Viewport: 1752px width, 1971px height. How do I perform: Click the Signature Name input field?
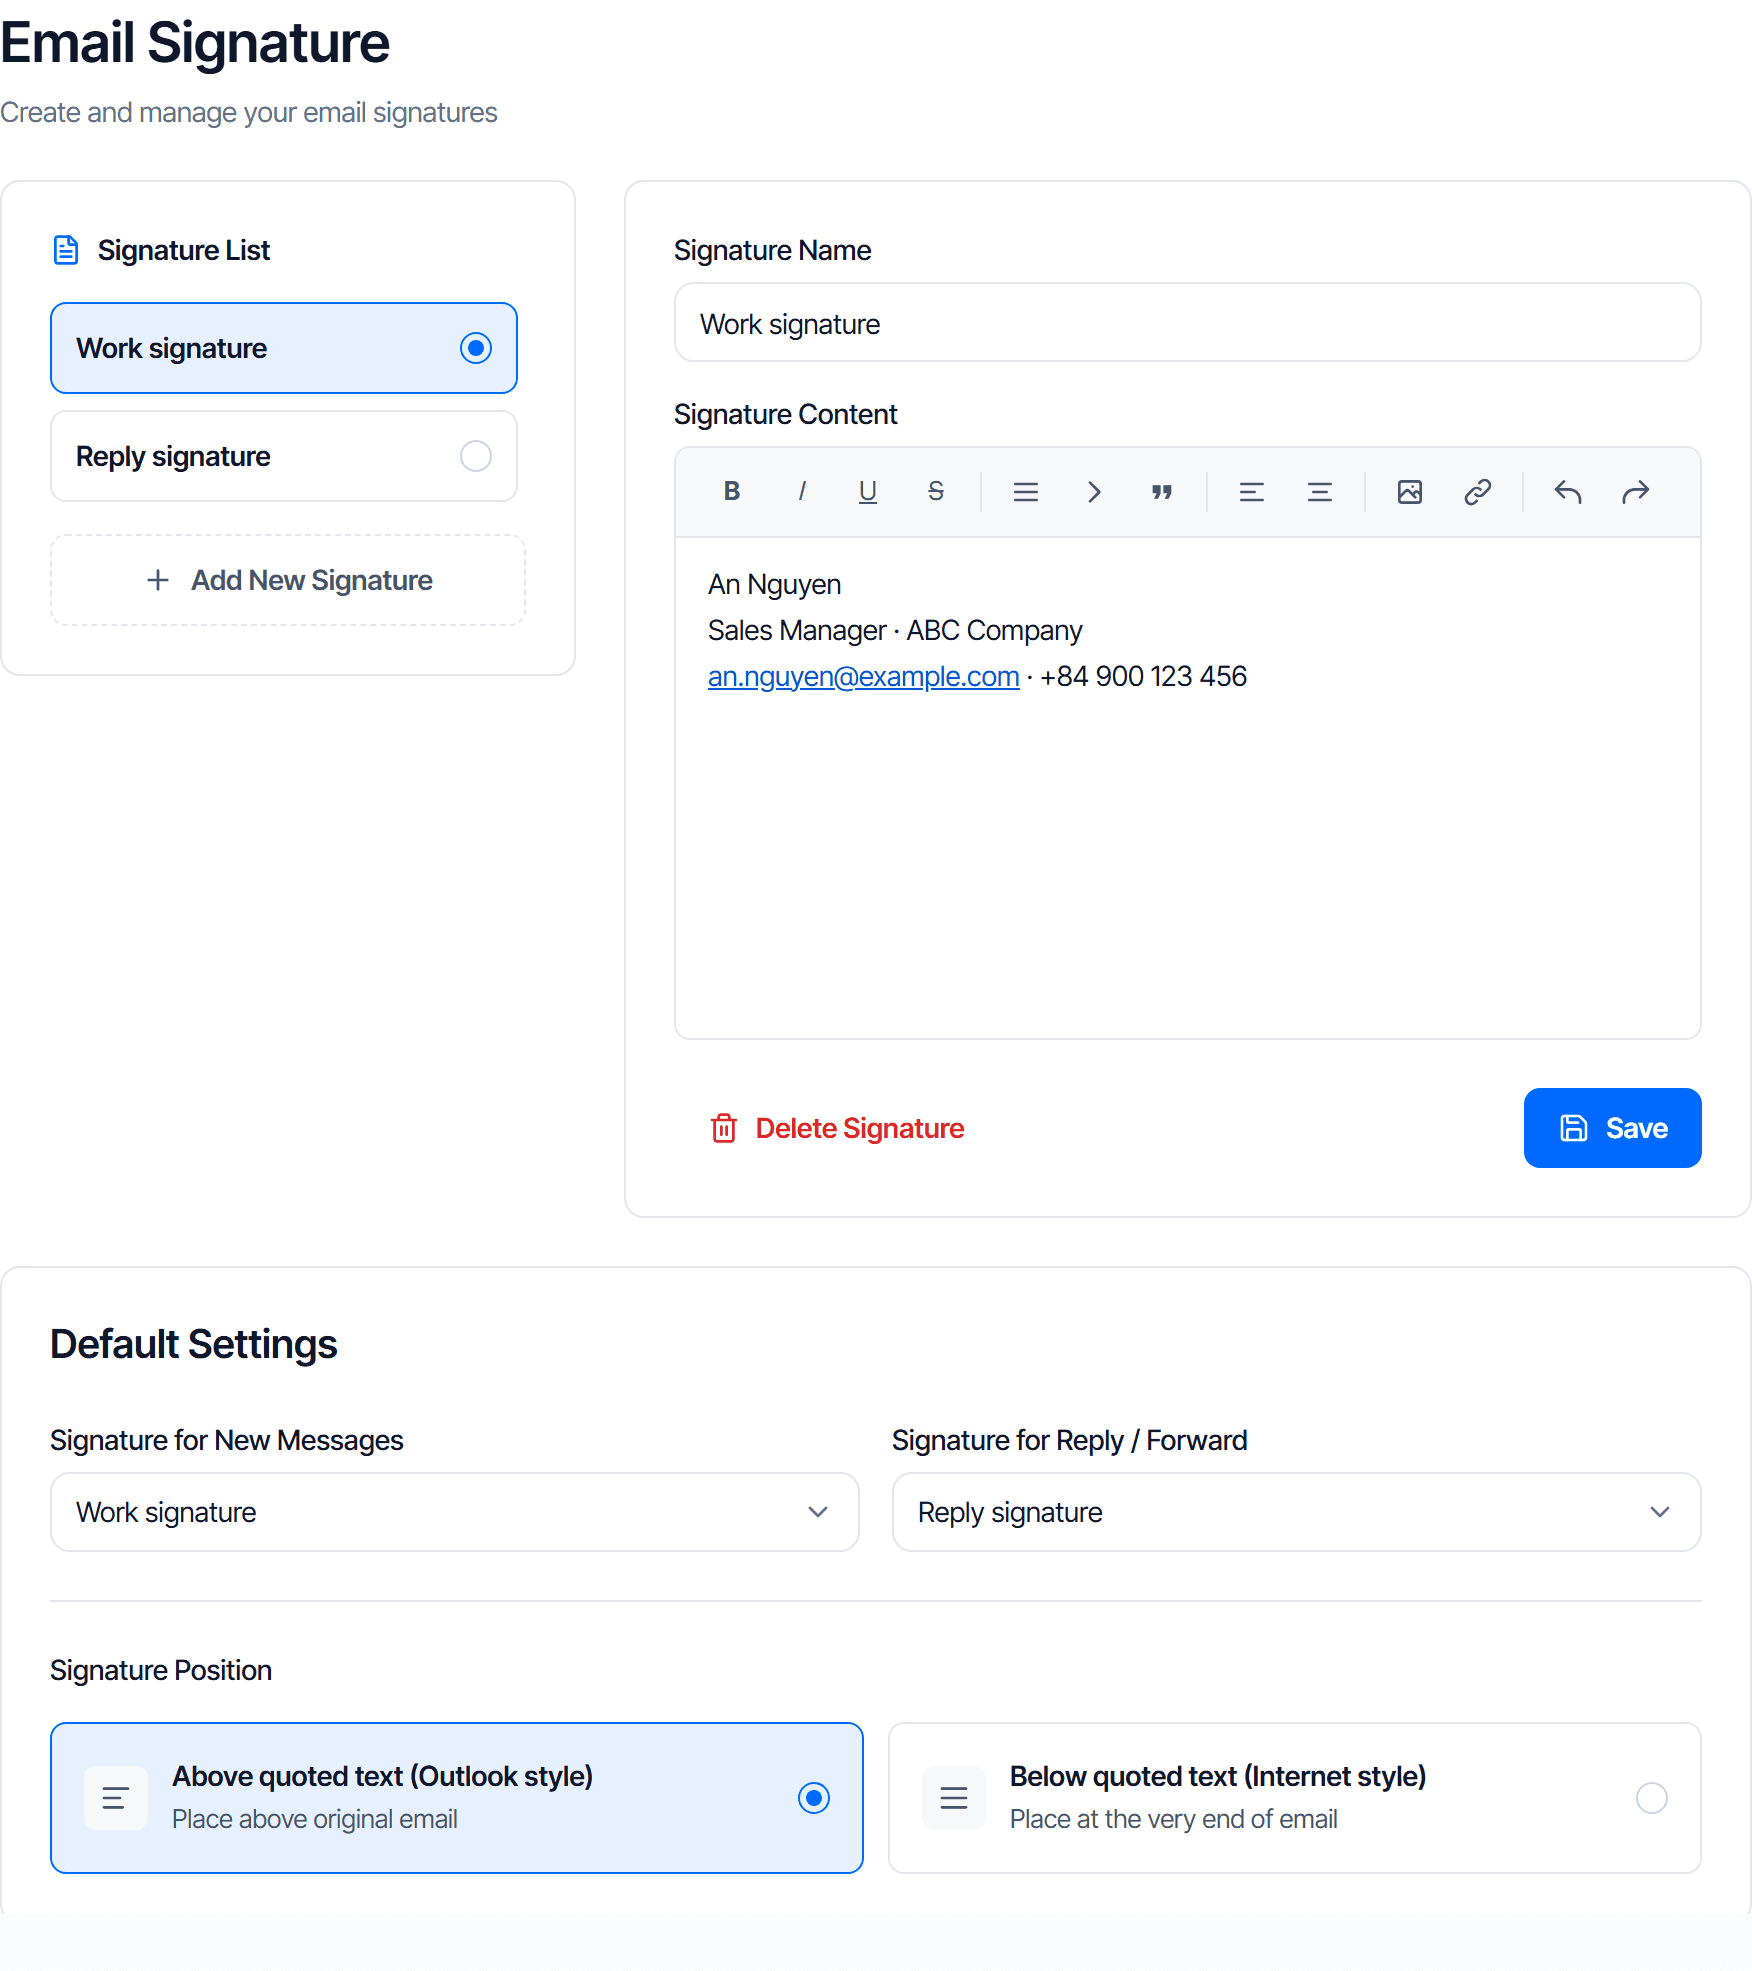(x=1188, y=323)
